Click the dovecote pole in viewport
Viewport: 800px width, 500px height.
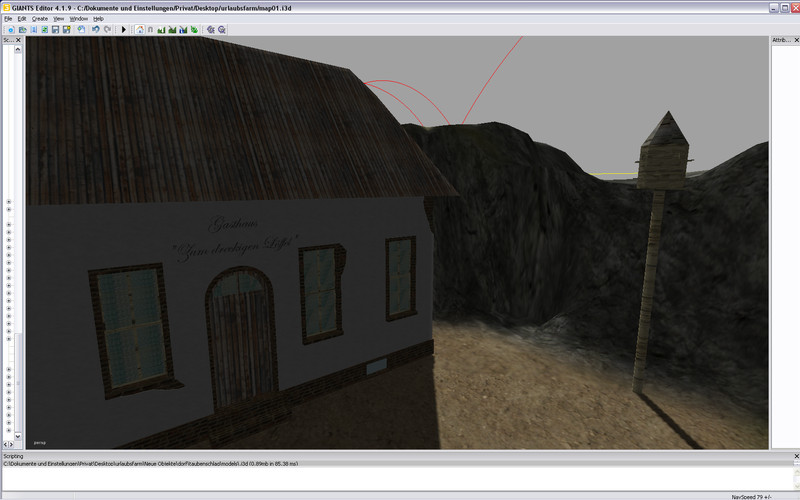point(648,291)
